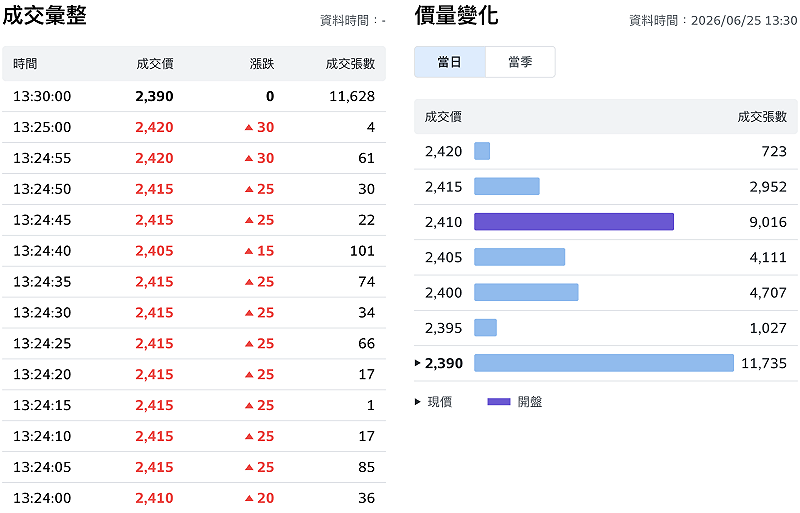Click volume 30 in the 13:24:50 row
The image size is (800, 513).
(366, 189)
